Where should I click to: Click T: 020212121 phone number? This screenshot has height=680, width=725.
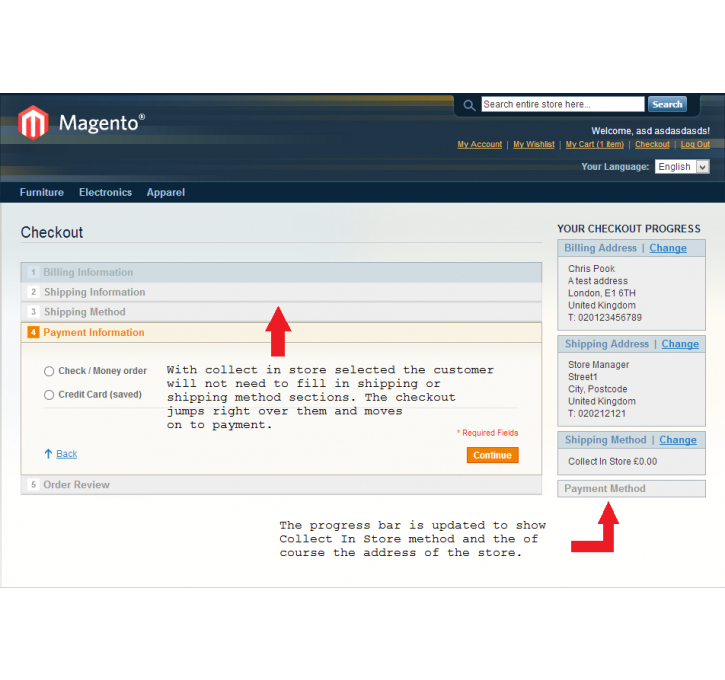click(x=596, y=414)
